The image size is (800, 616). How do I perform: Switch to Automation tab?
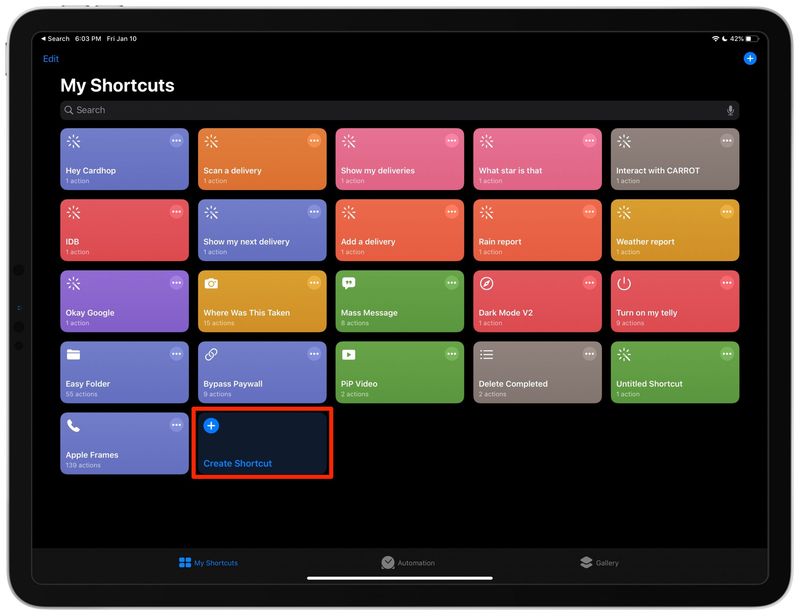tap(408, 562)
